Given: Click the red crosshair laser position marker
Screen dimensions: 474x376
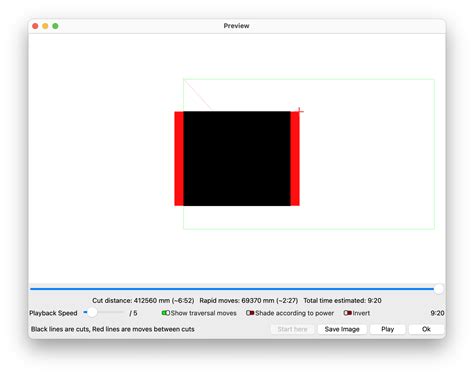Looking at the screenshot, I should coord(300,110).
